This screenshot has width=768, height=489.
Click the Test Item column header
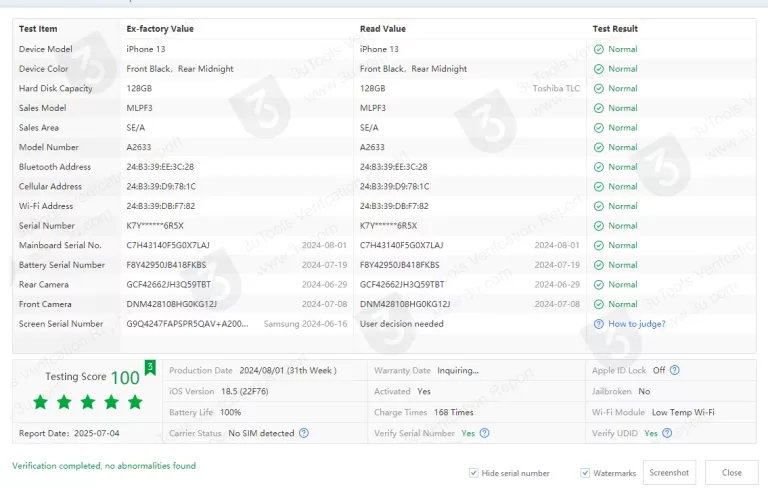pyautogui.click(x=38, y=29)
